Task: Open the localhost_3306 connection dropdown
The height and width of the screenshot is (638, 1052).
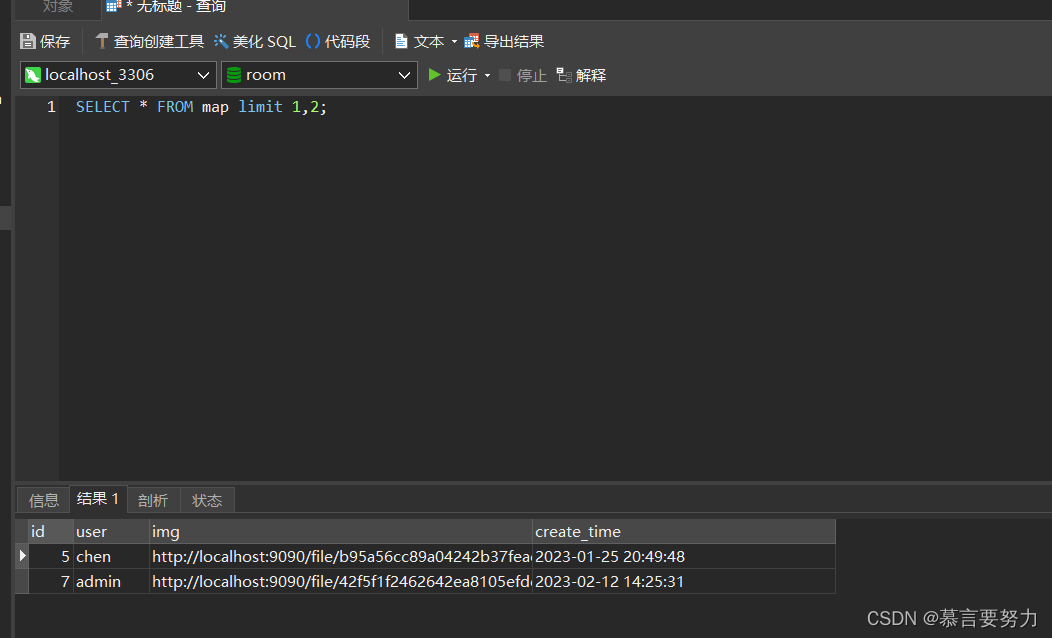Action: [x=118, y=75]
